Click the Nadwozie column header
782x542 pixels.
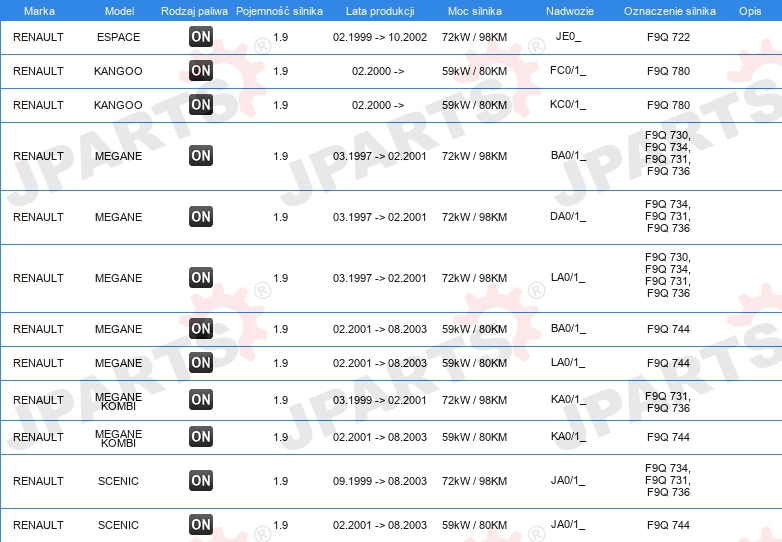(x=570, y=11)
